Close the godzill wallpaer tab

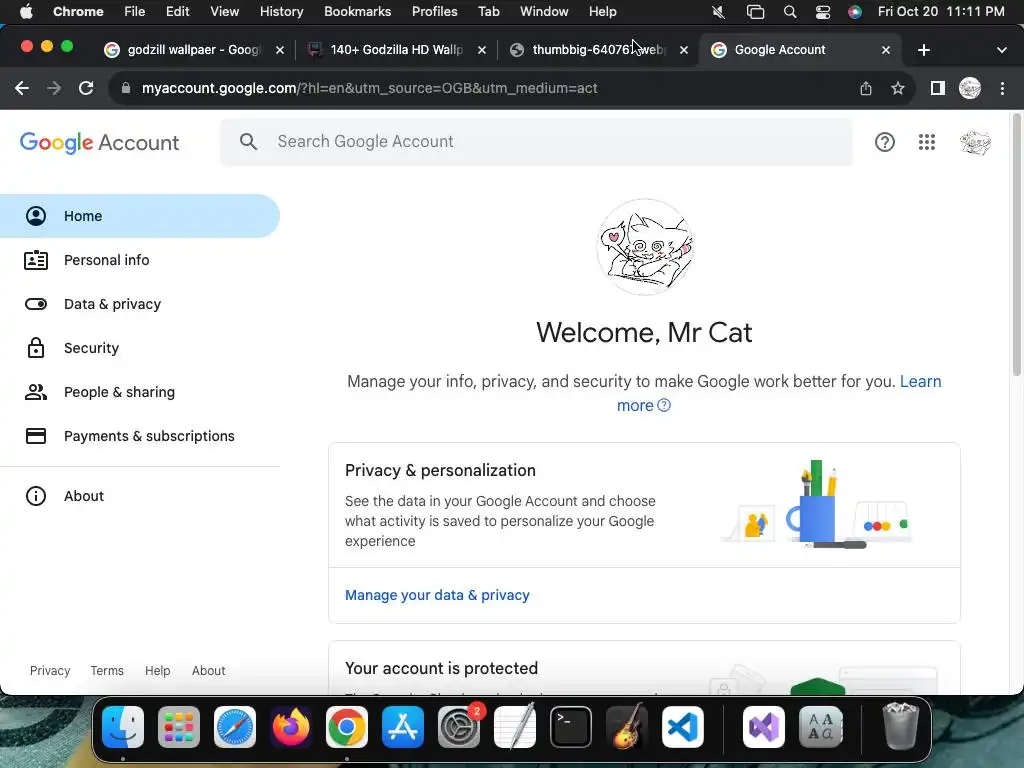(280, 50)
